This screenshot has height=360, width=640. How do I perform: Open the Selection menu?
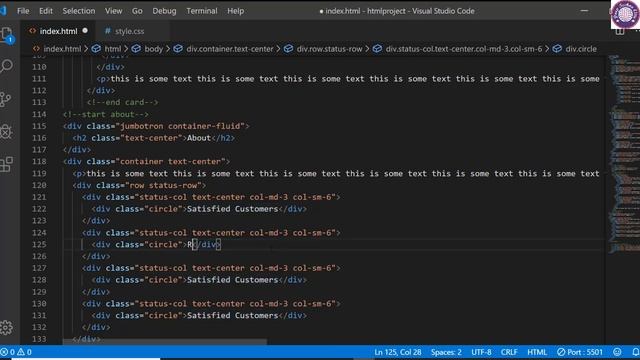[x=79, y=11]
